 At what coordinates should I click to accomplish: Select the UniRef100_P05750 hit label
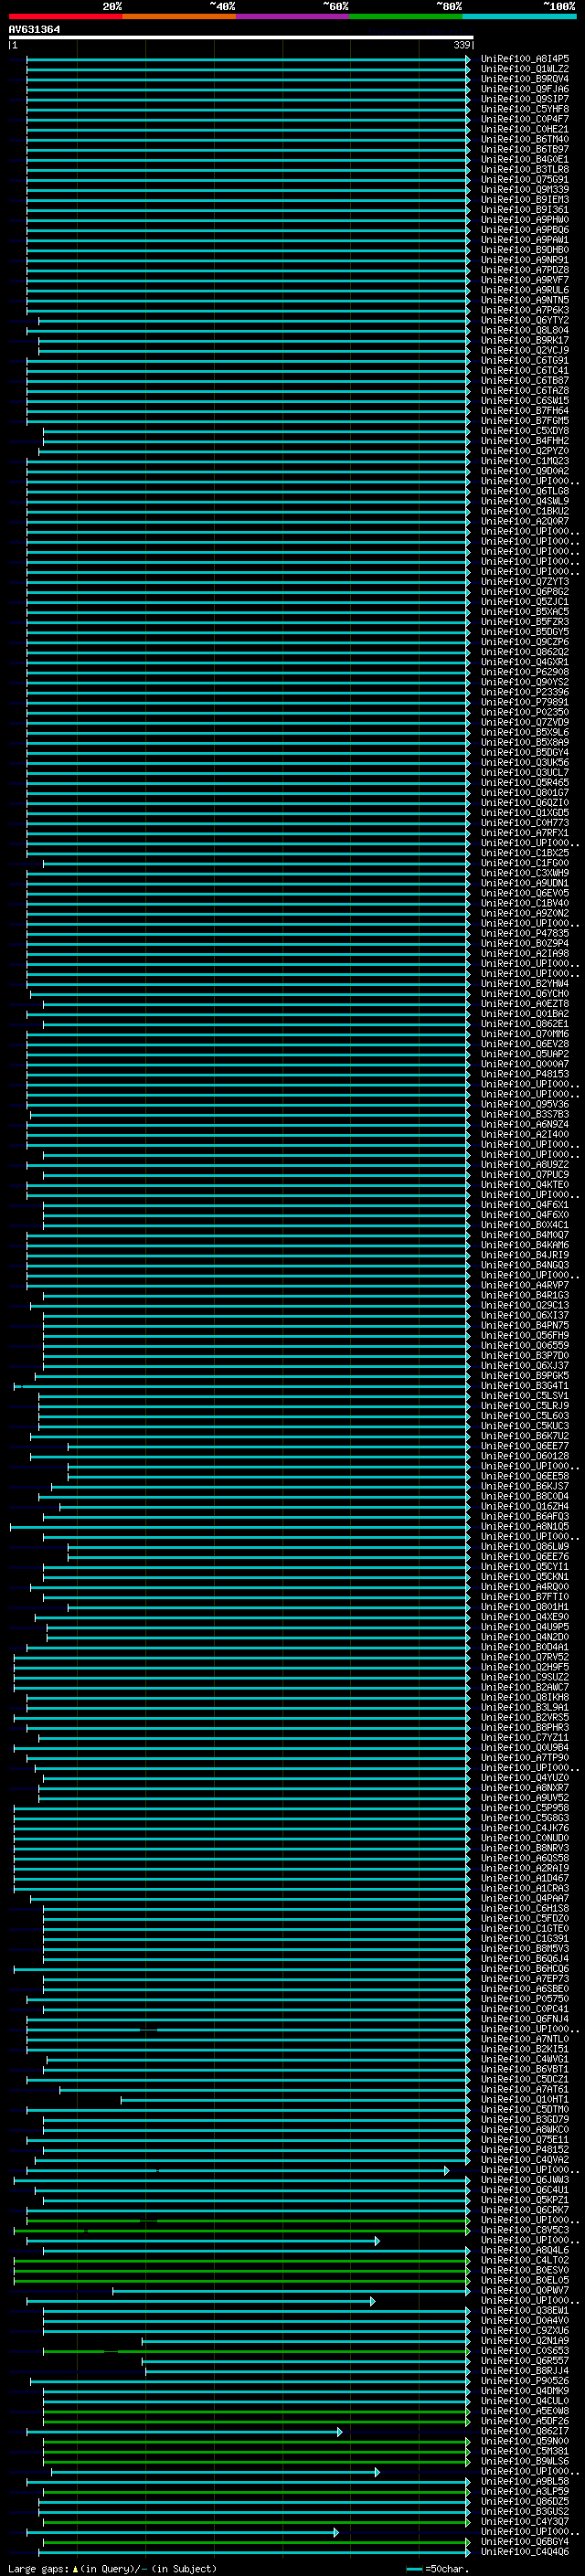click(x=525, y=1999)
